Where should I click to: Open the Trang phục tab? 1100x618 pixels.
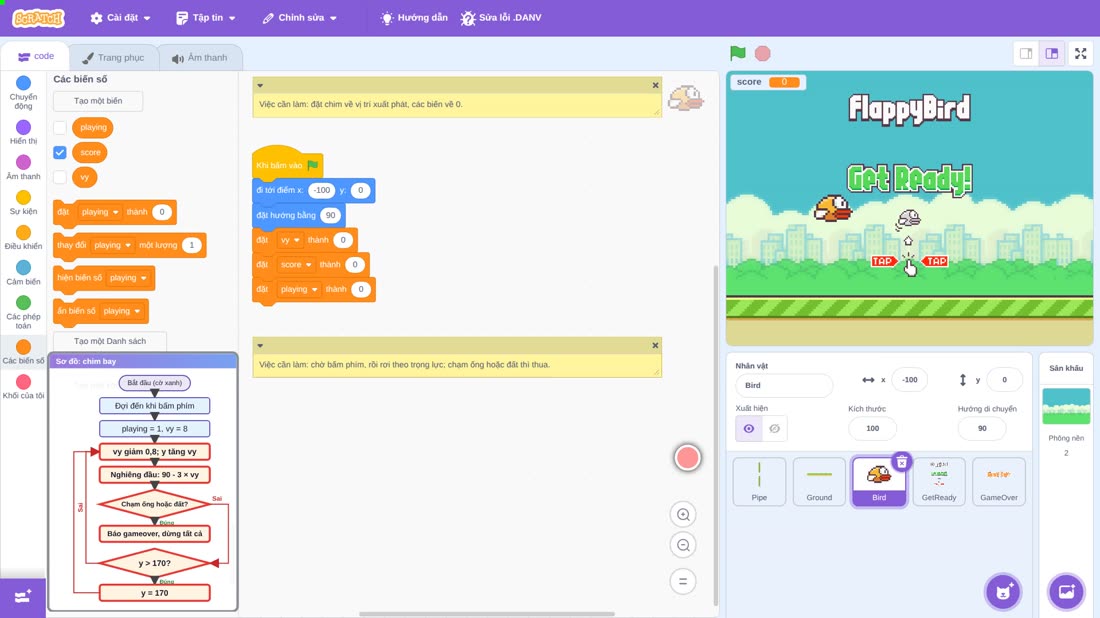point(113,58)
